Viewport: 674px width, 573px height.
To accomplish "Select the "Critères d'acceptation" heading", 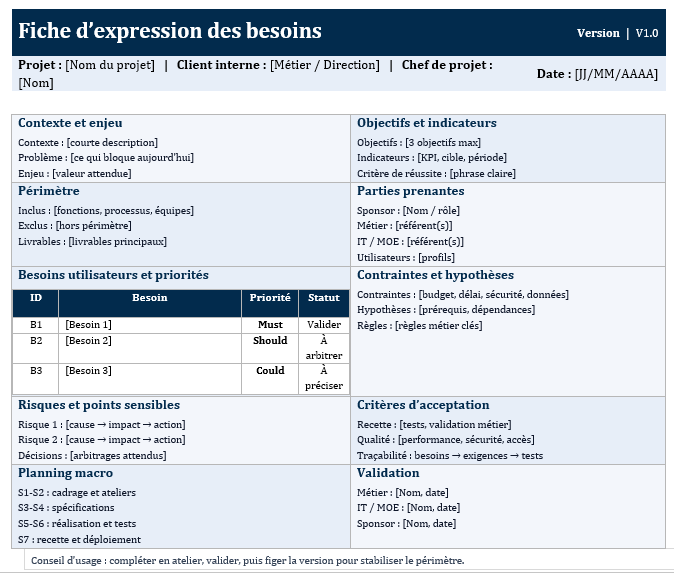I will click(423, 405).
